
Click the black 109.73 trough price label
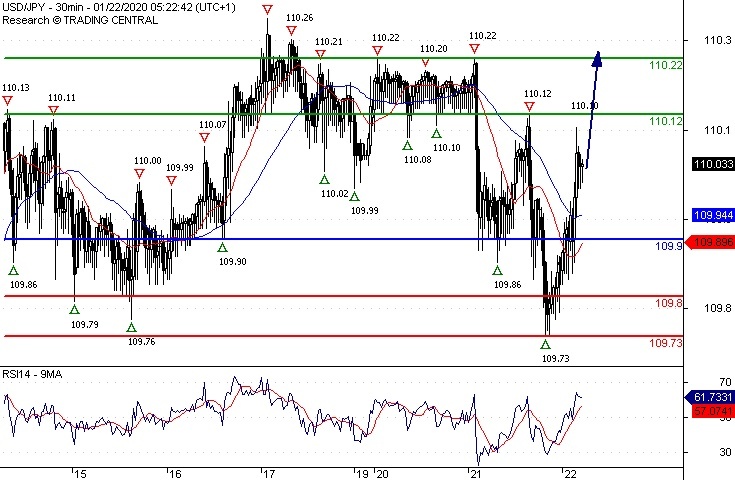pyautogui.click(x=556, y=359)
